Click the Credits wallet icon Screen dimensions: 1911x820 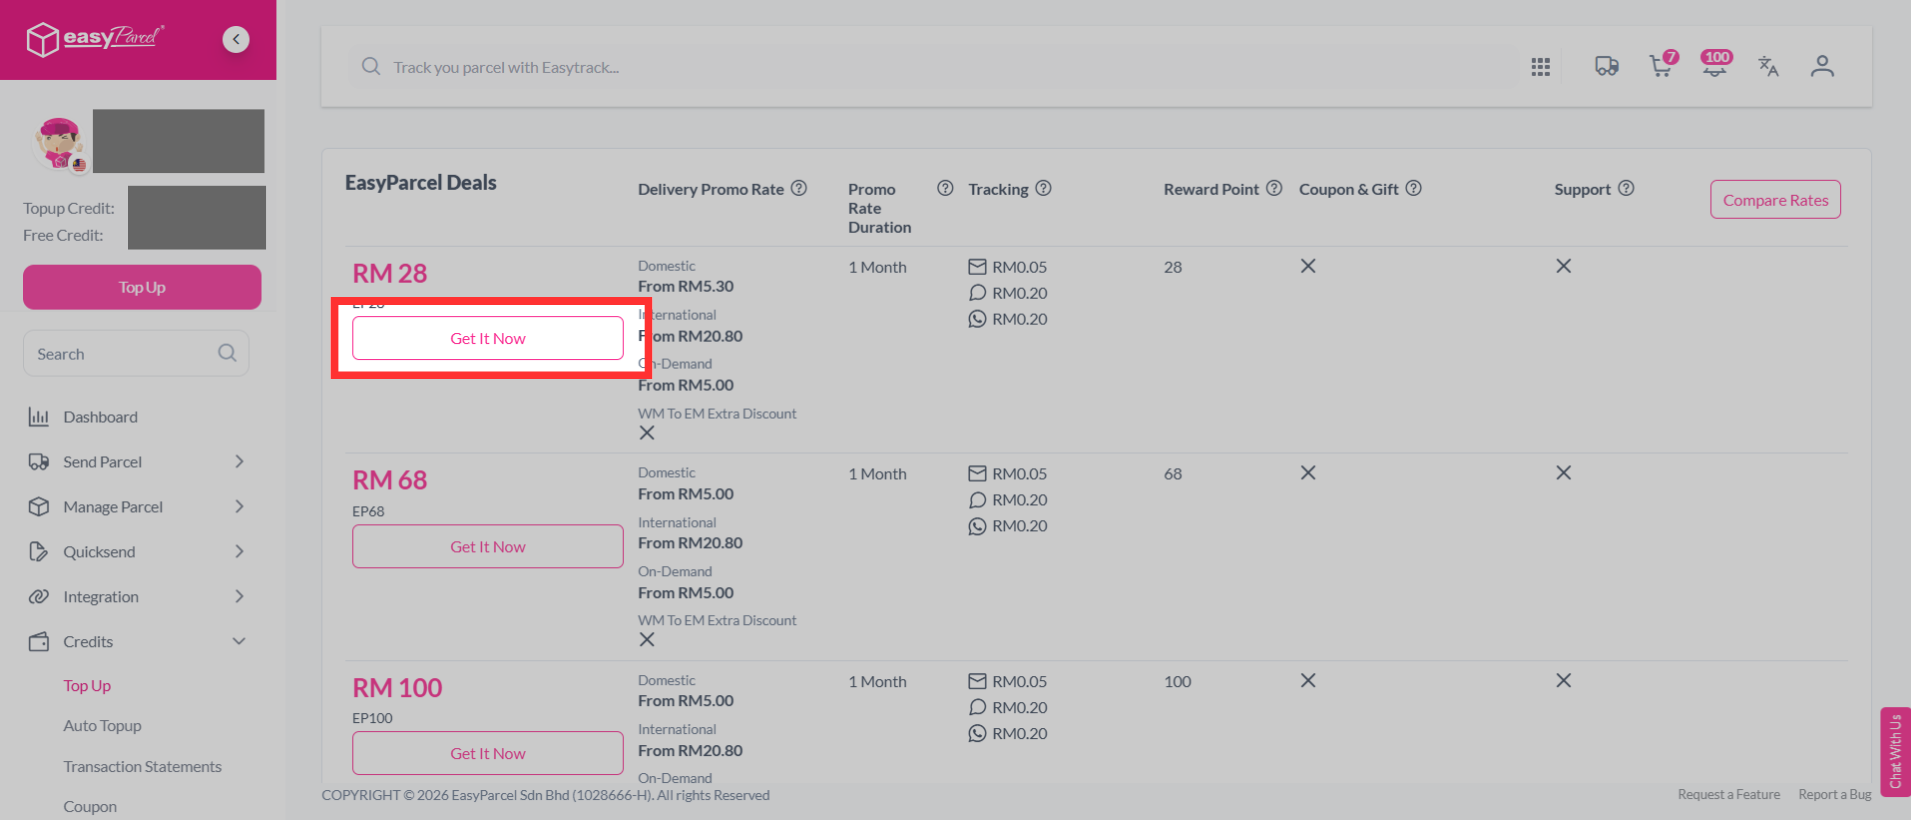click(x=39, y=642)
